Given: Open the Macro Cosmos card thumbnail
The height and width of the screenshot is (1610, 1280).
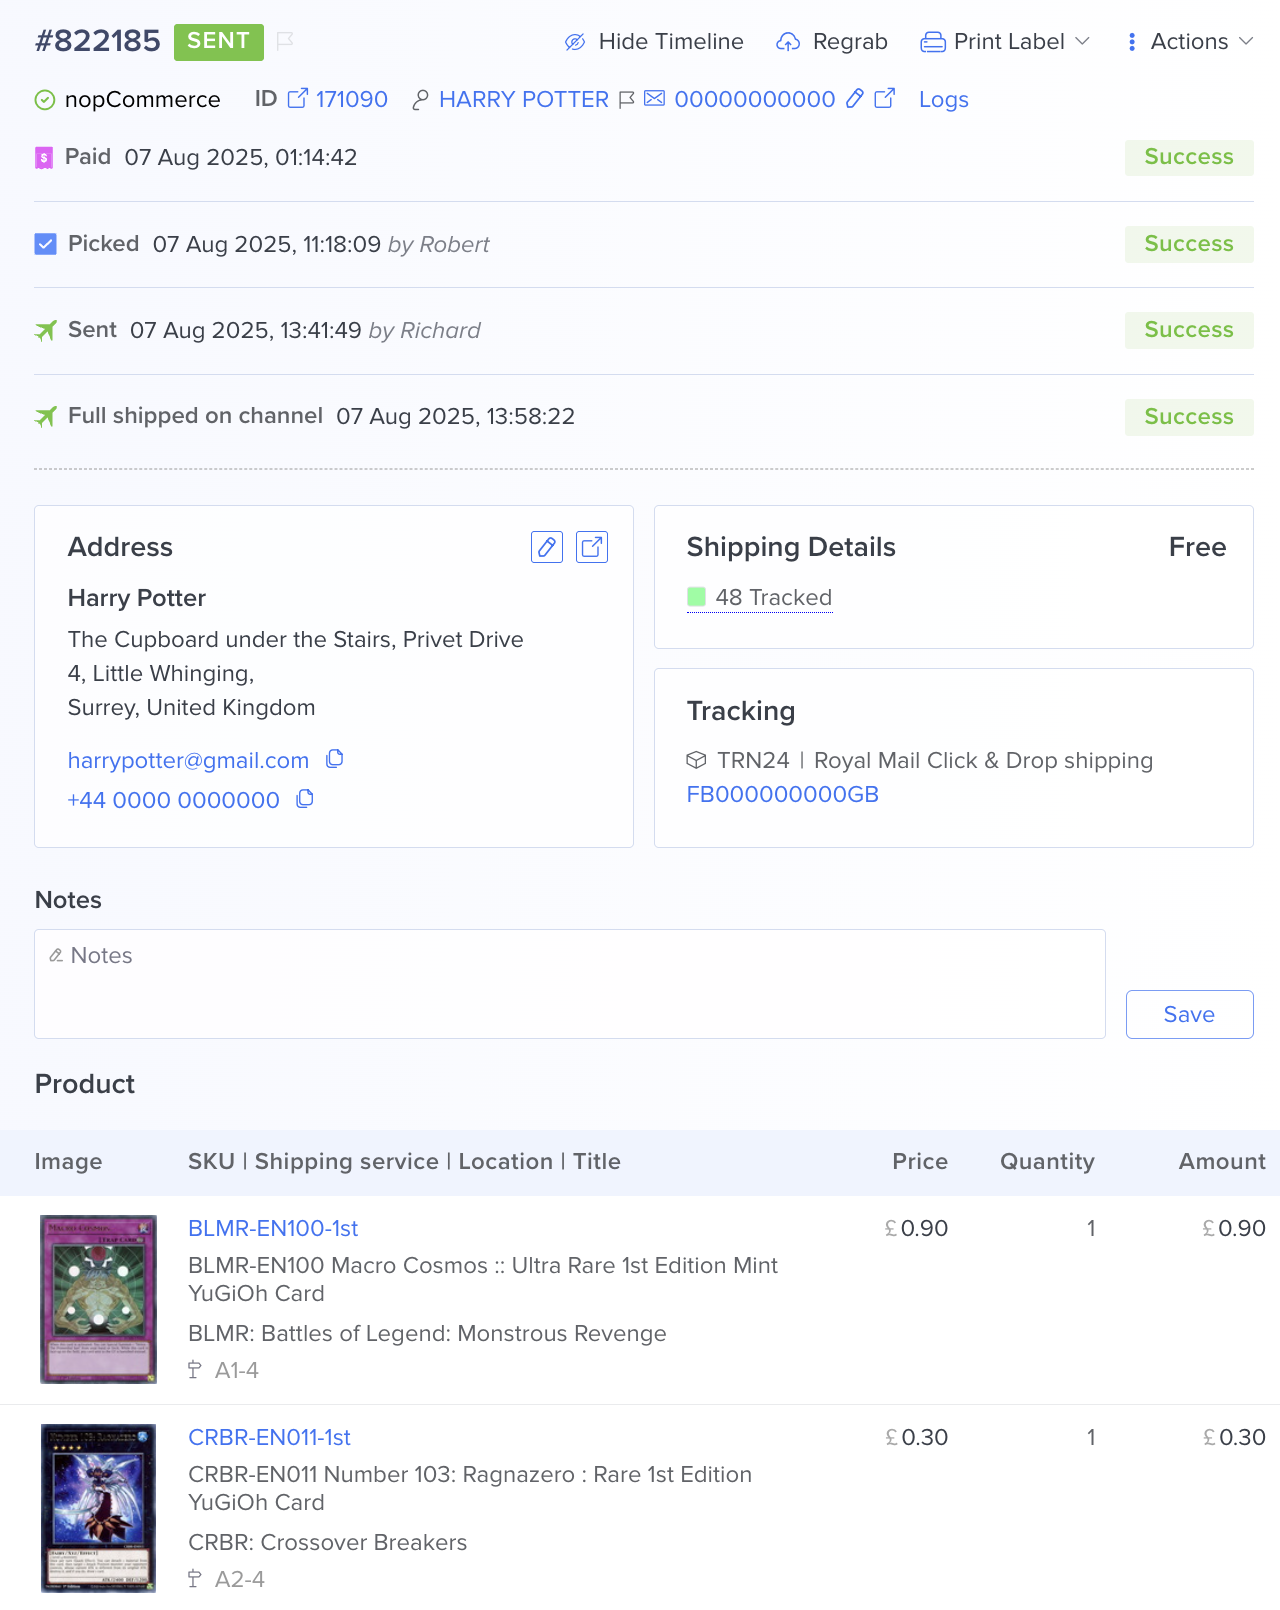Looking at the screenshot, I should 98,1299.
